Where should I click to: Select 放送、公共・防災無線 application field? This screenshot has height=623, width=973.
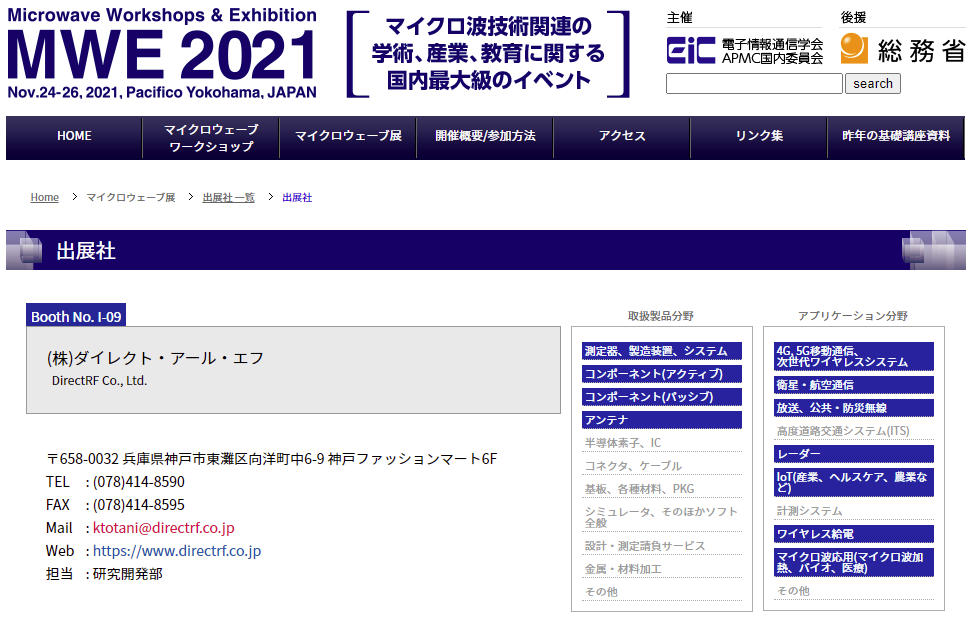854,408
